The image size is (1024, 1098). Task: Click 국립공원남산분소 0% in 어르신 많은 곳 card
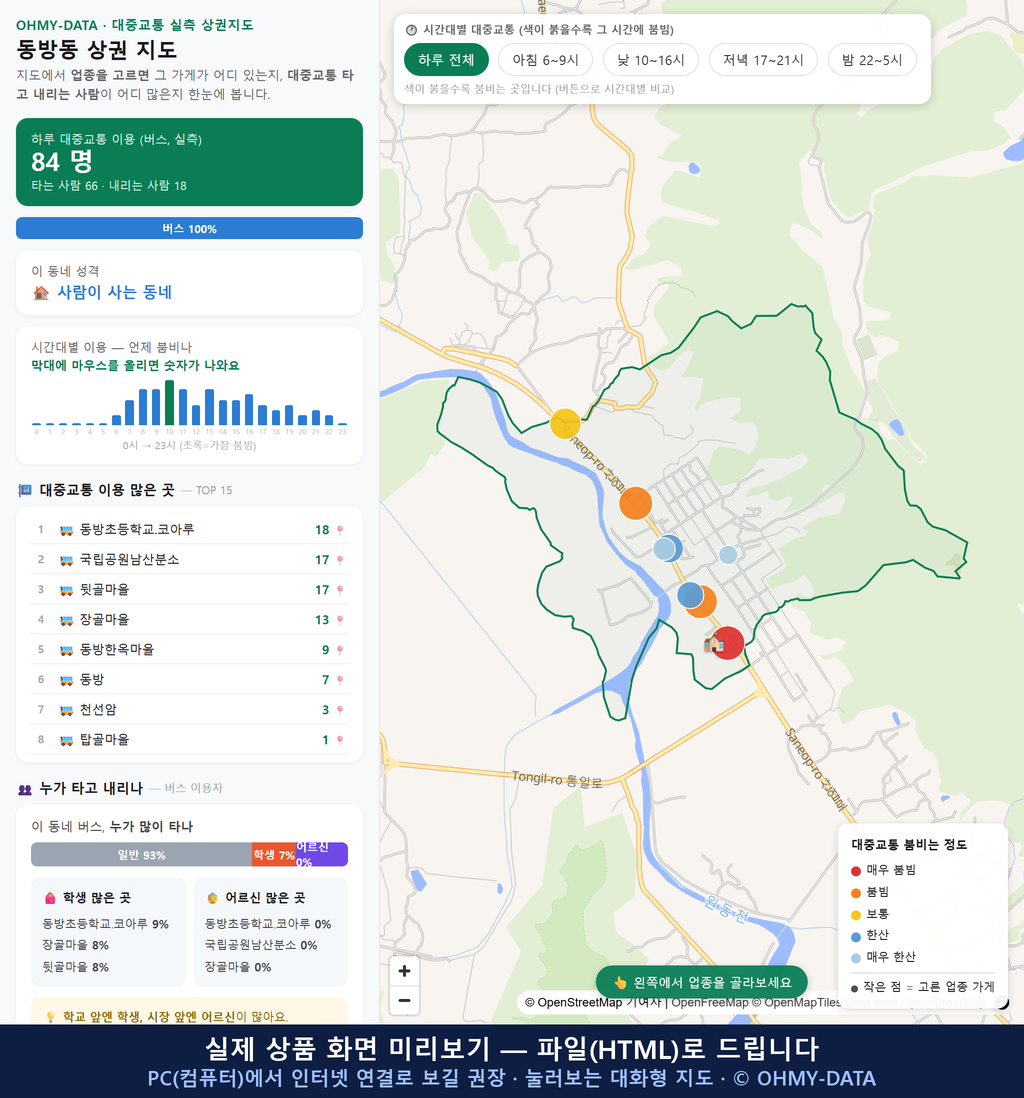pos(261,945)
